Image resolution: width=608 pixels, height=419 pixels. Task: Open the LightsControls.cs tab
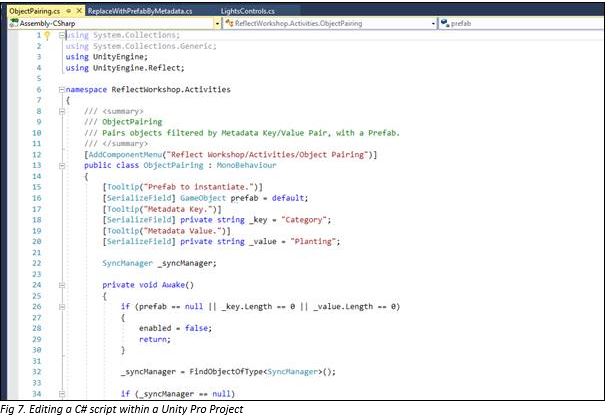[247, 11]
